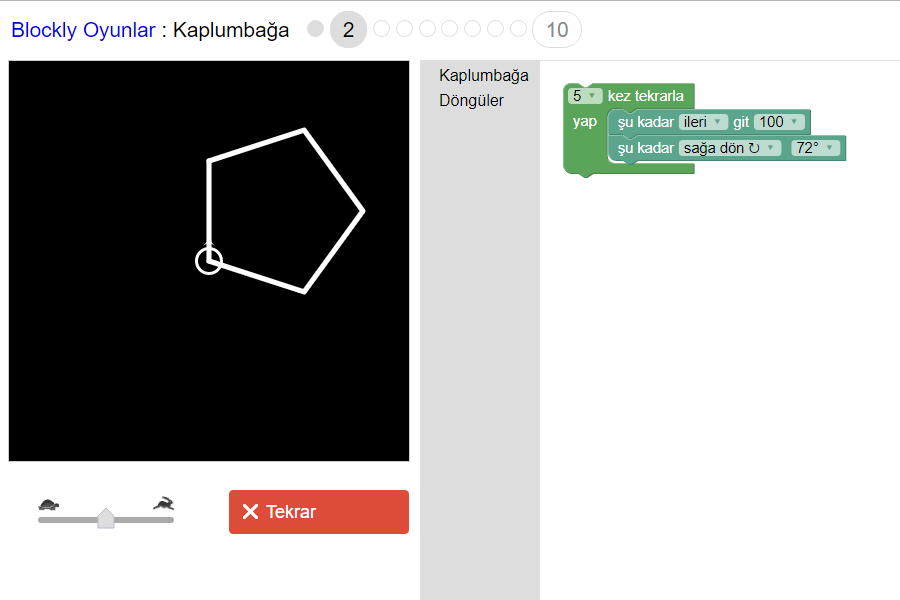The height and width of the screenshot is (600, 900).
Task: Click the turtle cursor circle on canvas
Action: point(208,261)
